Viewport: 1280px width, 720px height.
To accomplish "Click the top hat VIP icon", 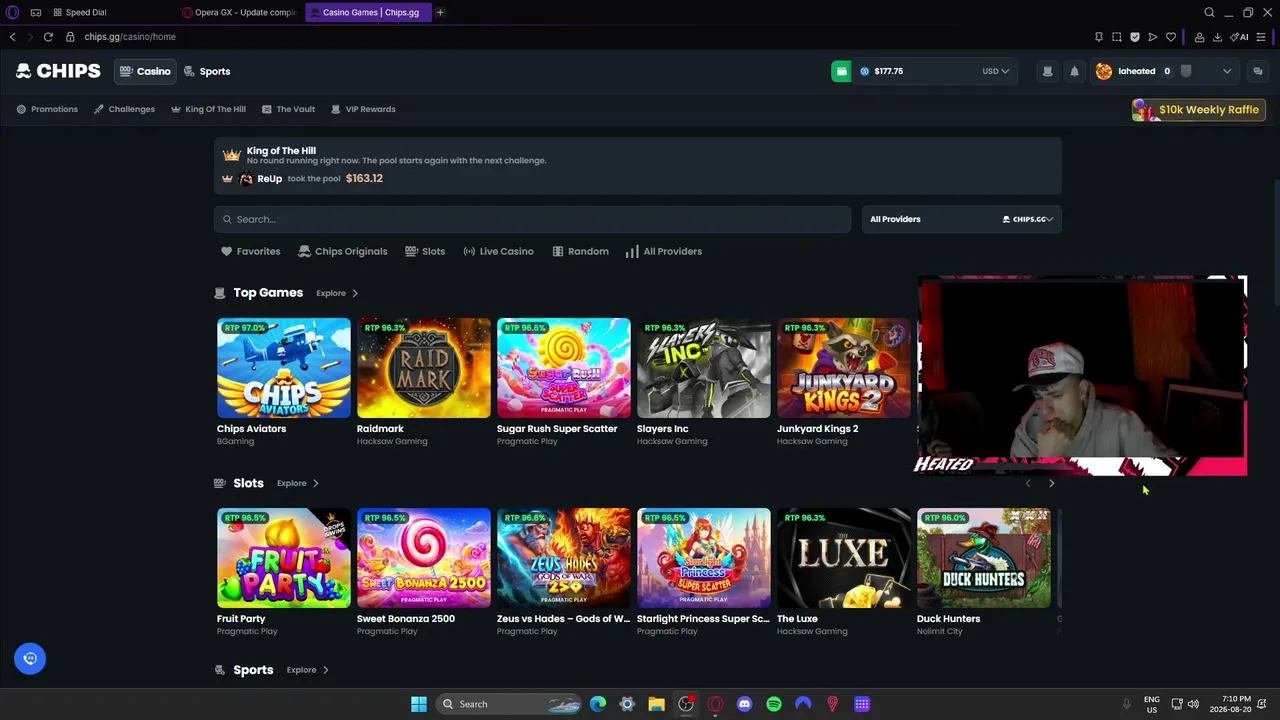I will click(x=1047, y=71).
